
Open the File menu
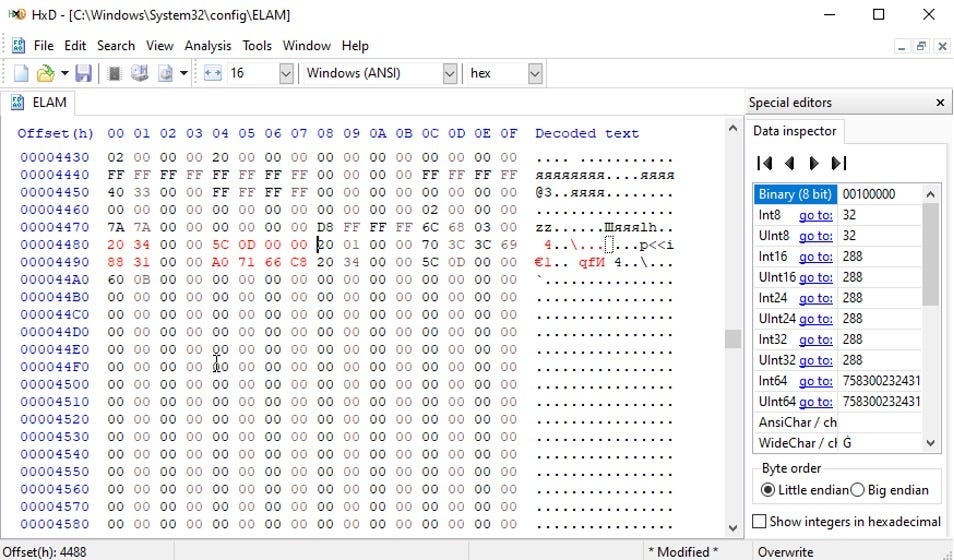point(43,46)
